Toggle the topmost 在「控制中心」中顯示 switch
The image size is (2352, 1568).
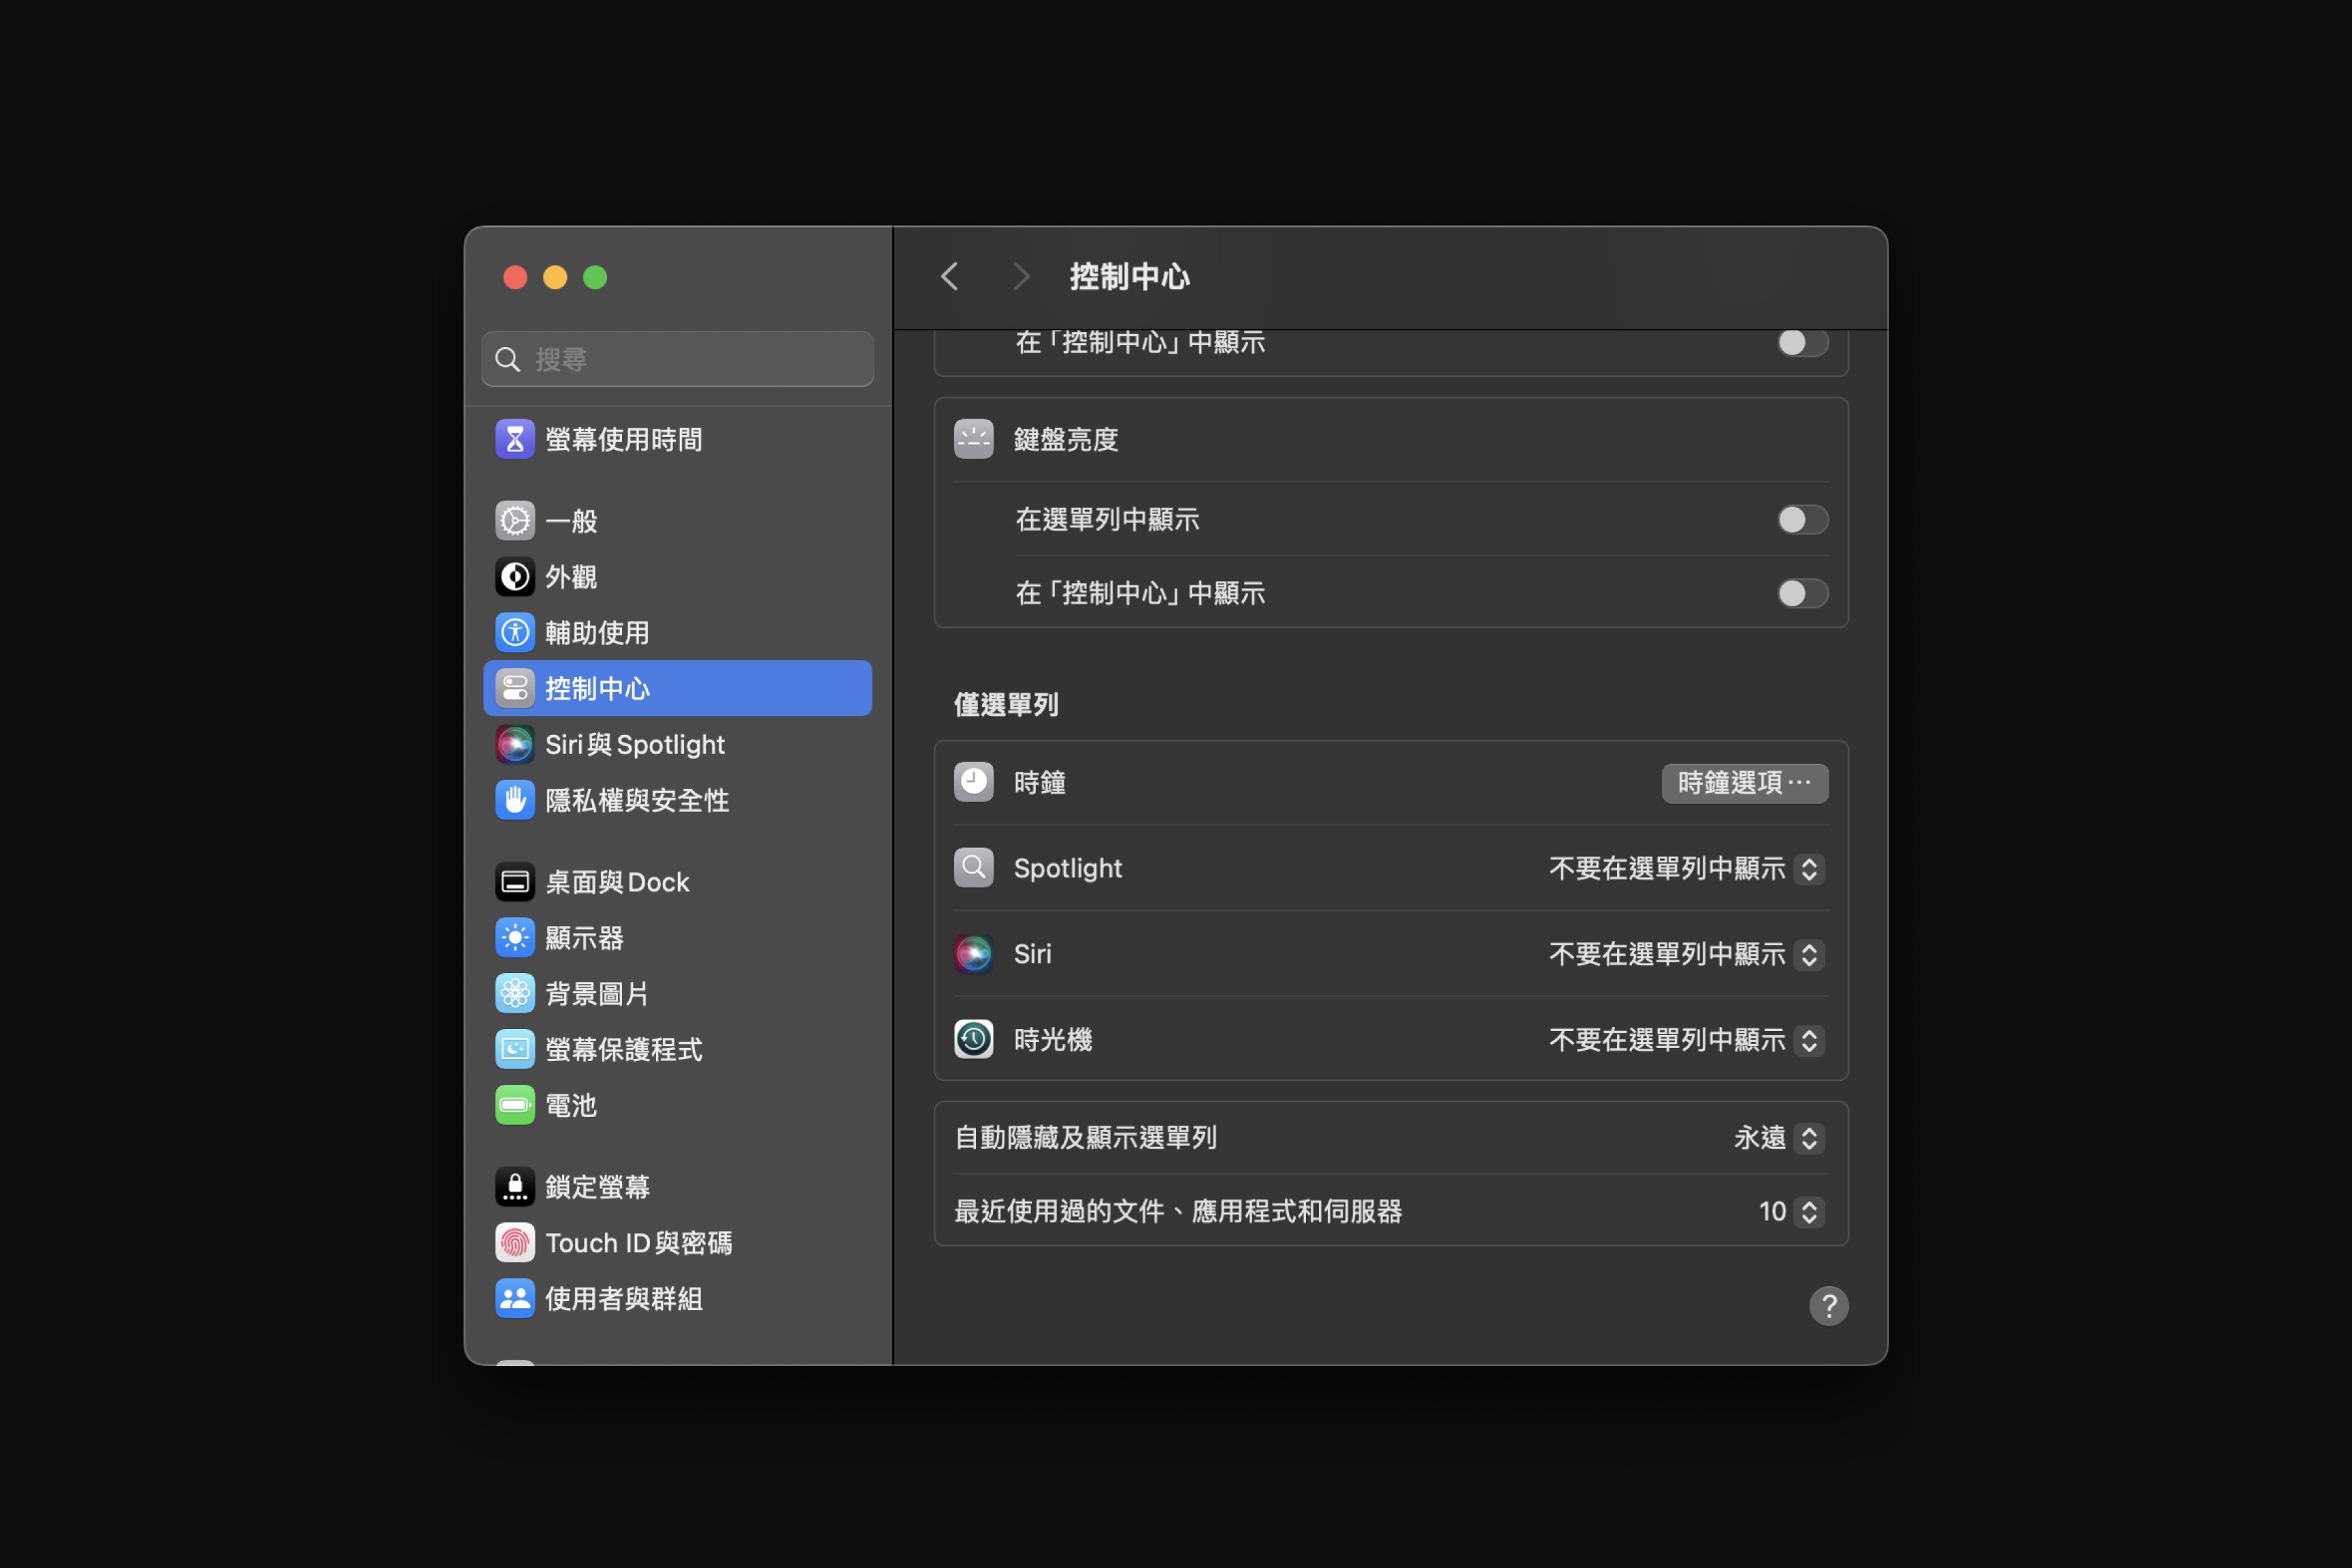pyautogui.click(x=1802, y=343)
